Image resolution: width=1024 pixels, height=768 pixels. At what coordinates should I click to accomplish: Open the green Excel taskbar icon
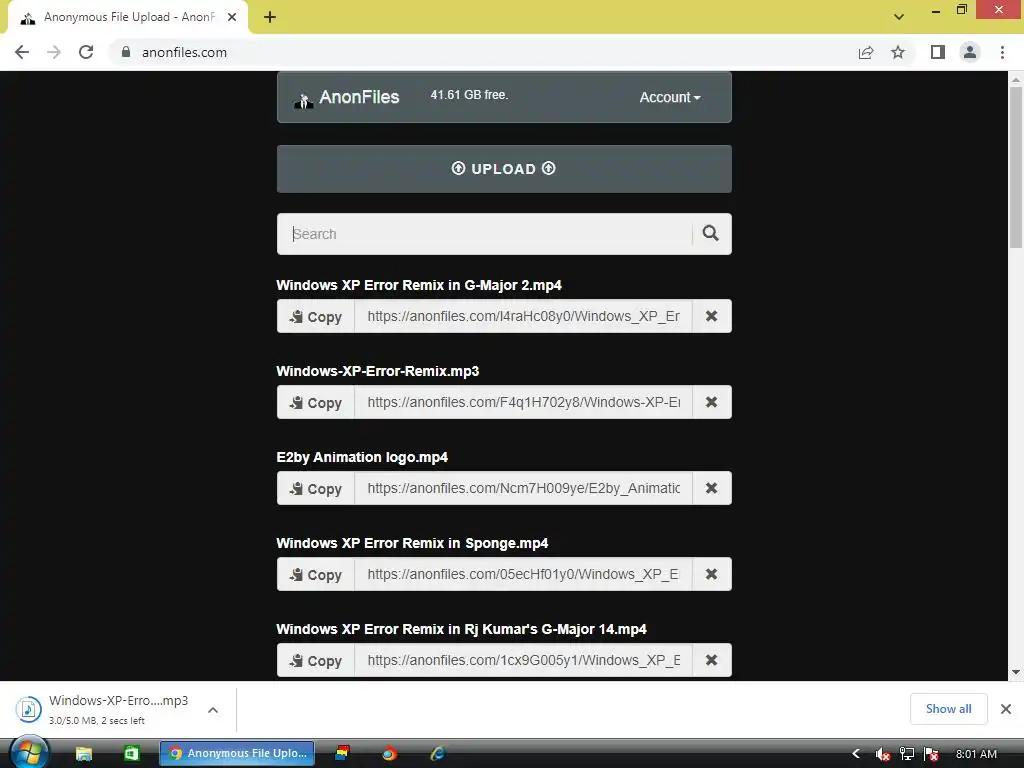click(132, 754)
